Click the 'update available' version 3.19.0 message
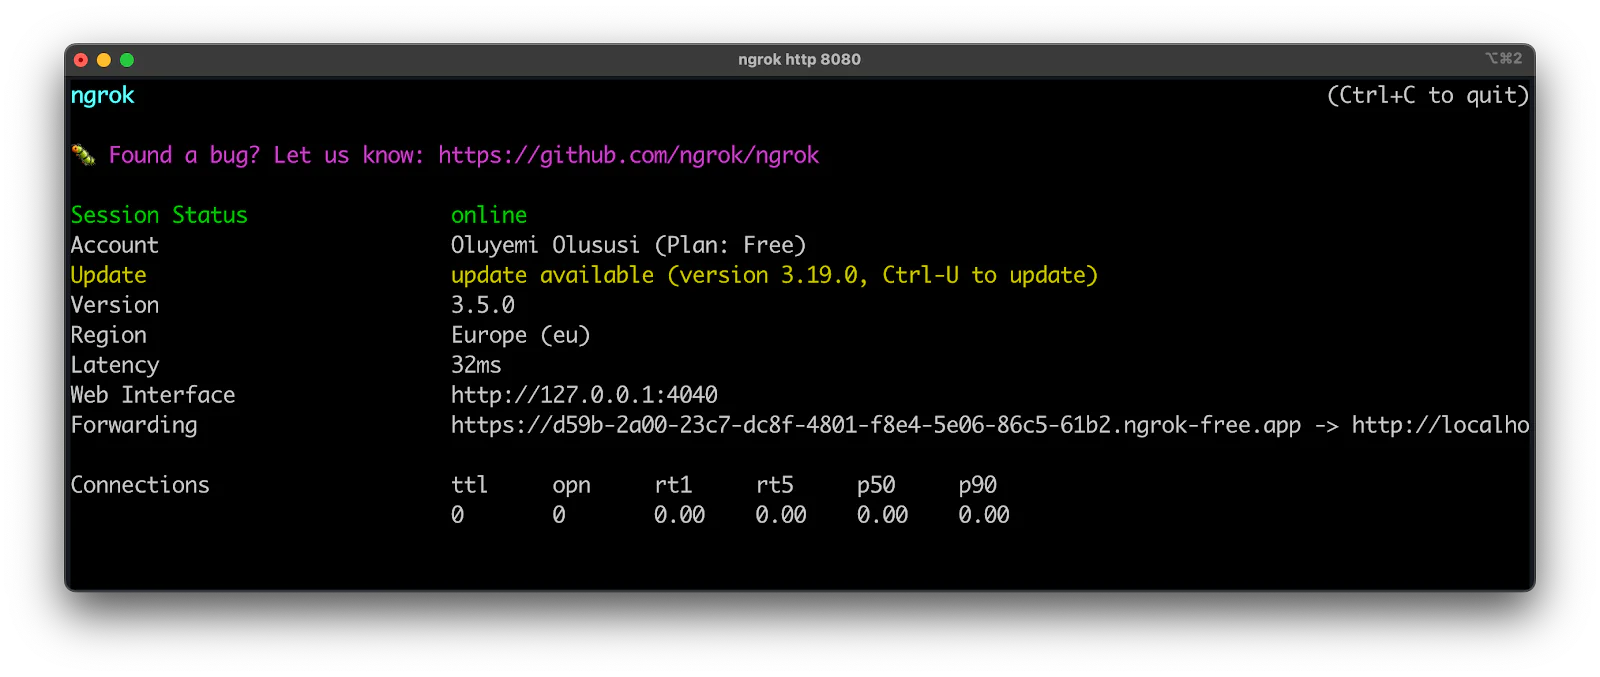 (774, 275)
